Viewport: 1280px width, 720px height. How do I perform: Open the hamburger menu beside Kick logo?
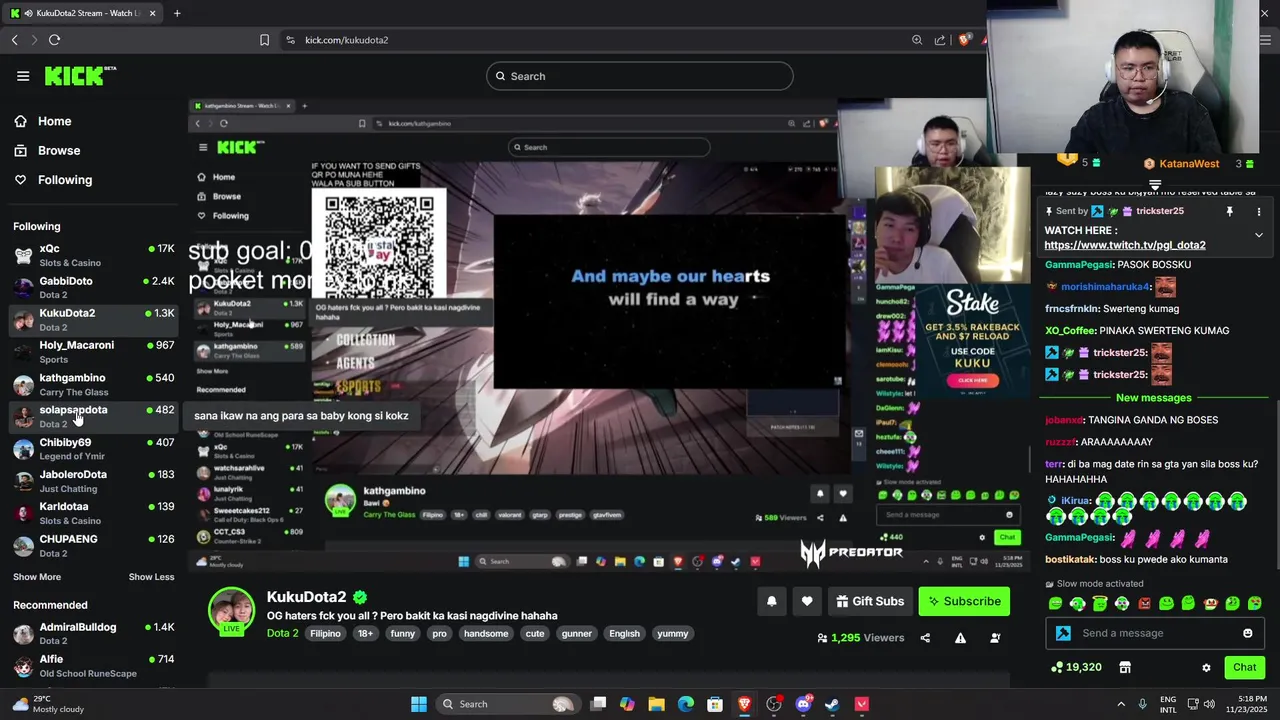[x=23, y=76]
